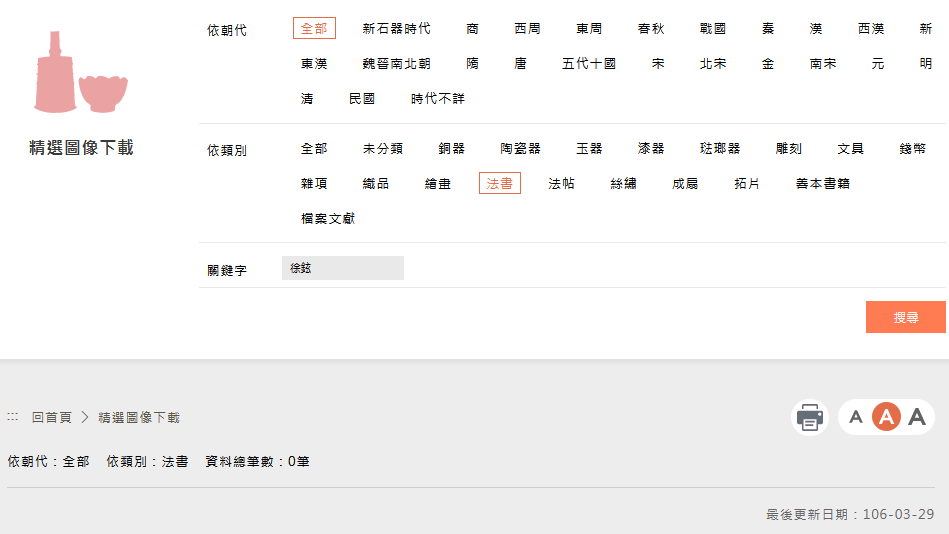Choose large font size A
The height and width of the screenshot is (534, 949).
[917, 417]
